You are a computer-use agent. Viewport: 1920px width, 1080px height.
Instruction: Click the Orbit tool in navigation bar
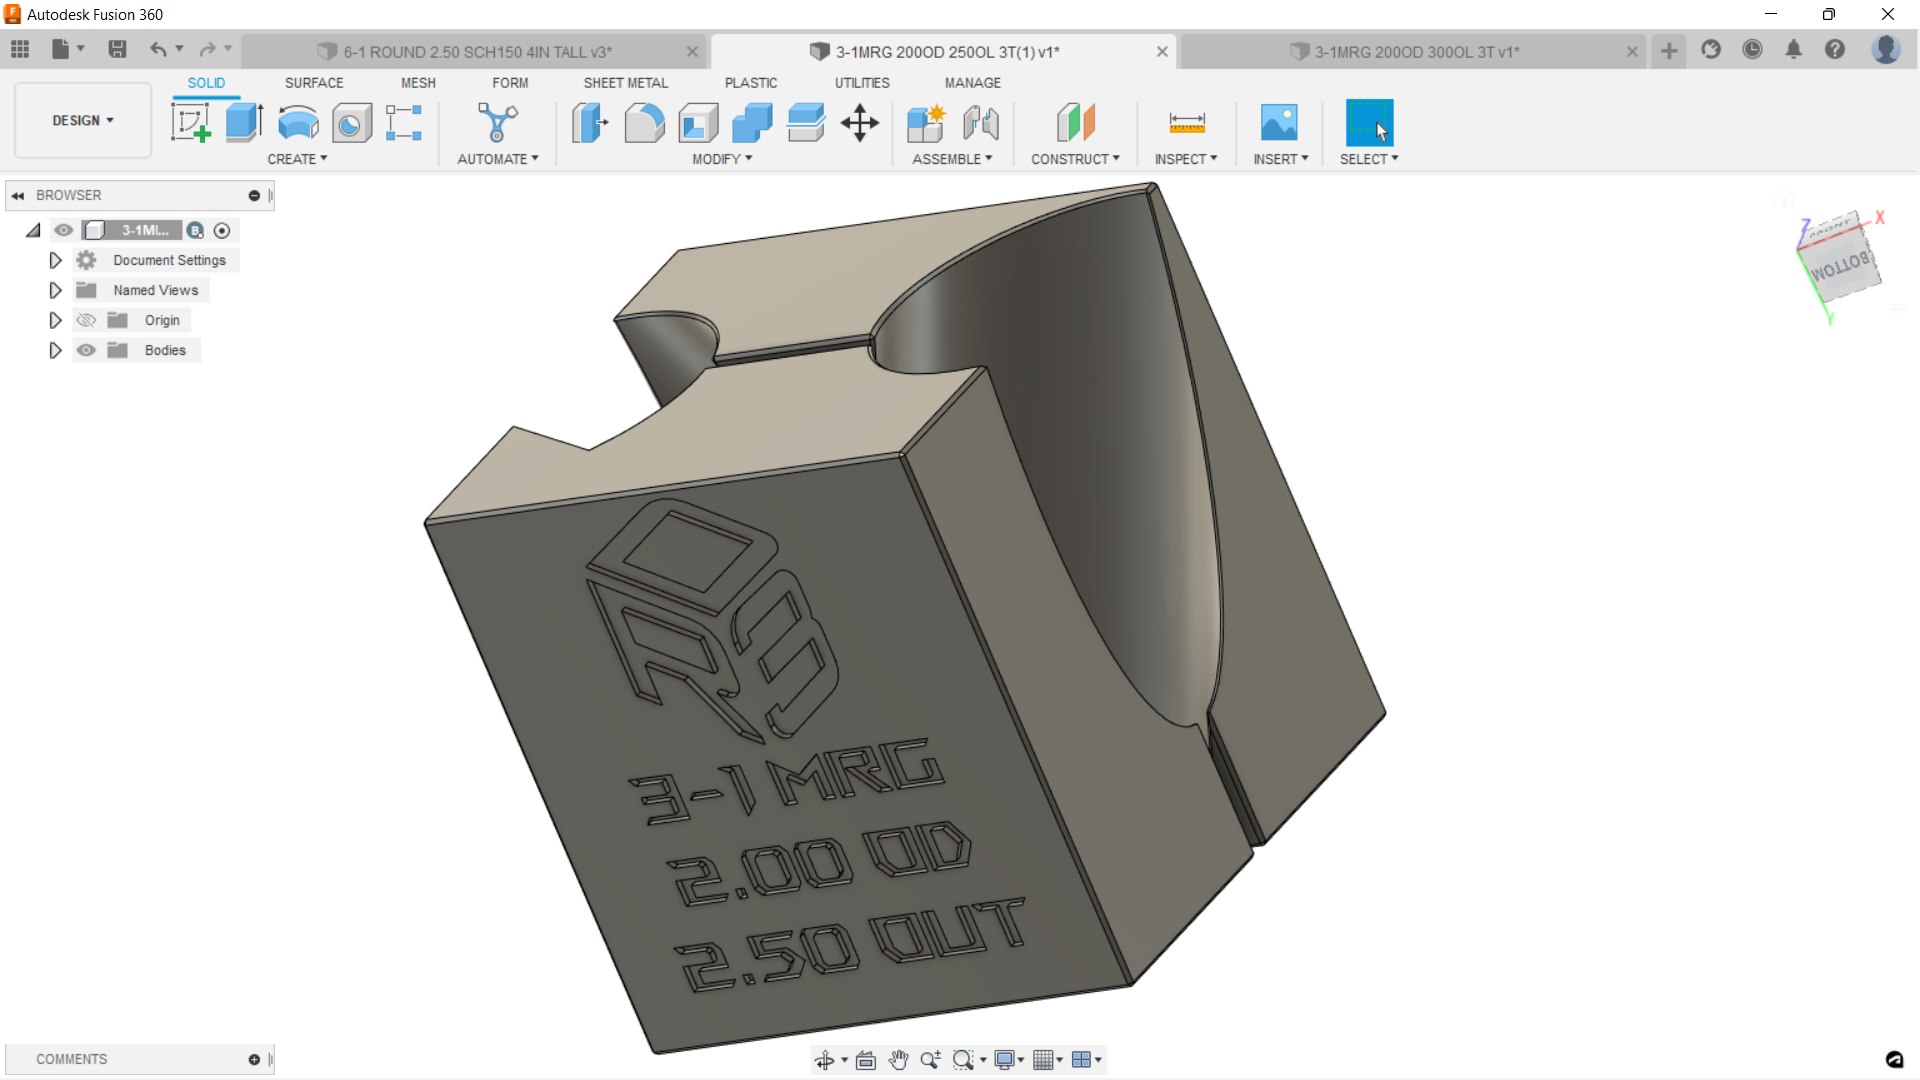(x=824, y=1060)
